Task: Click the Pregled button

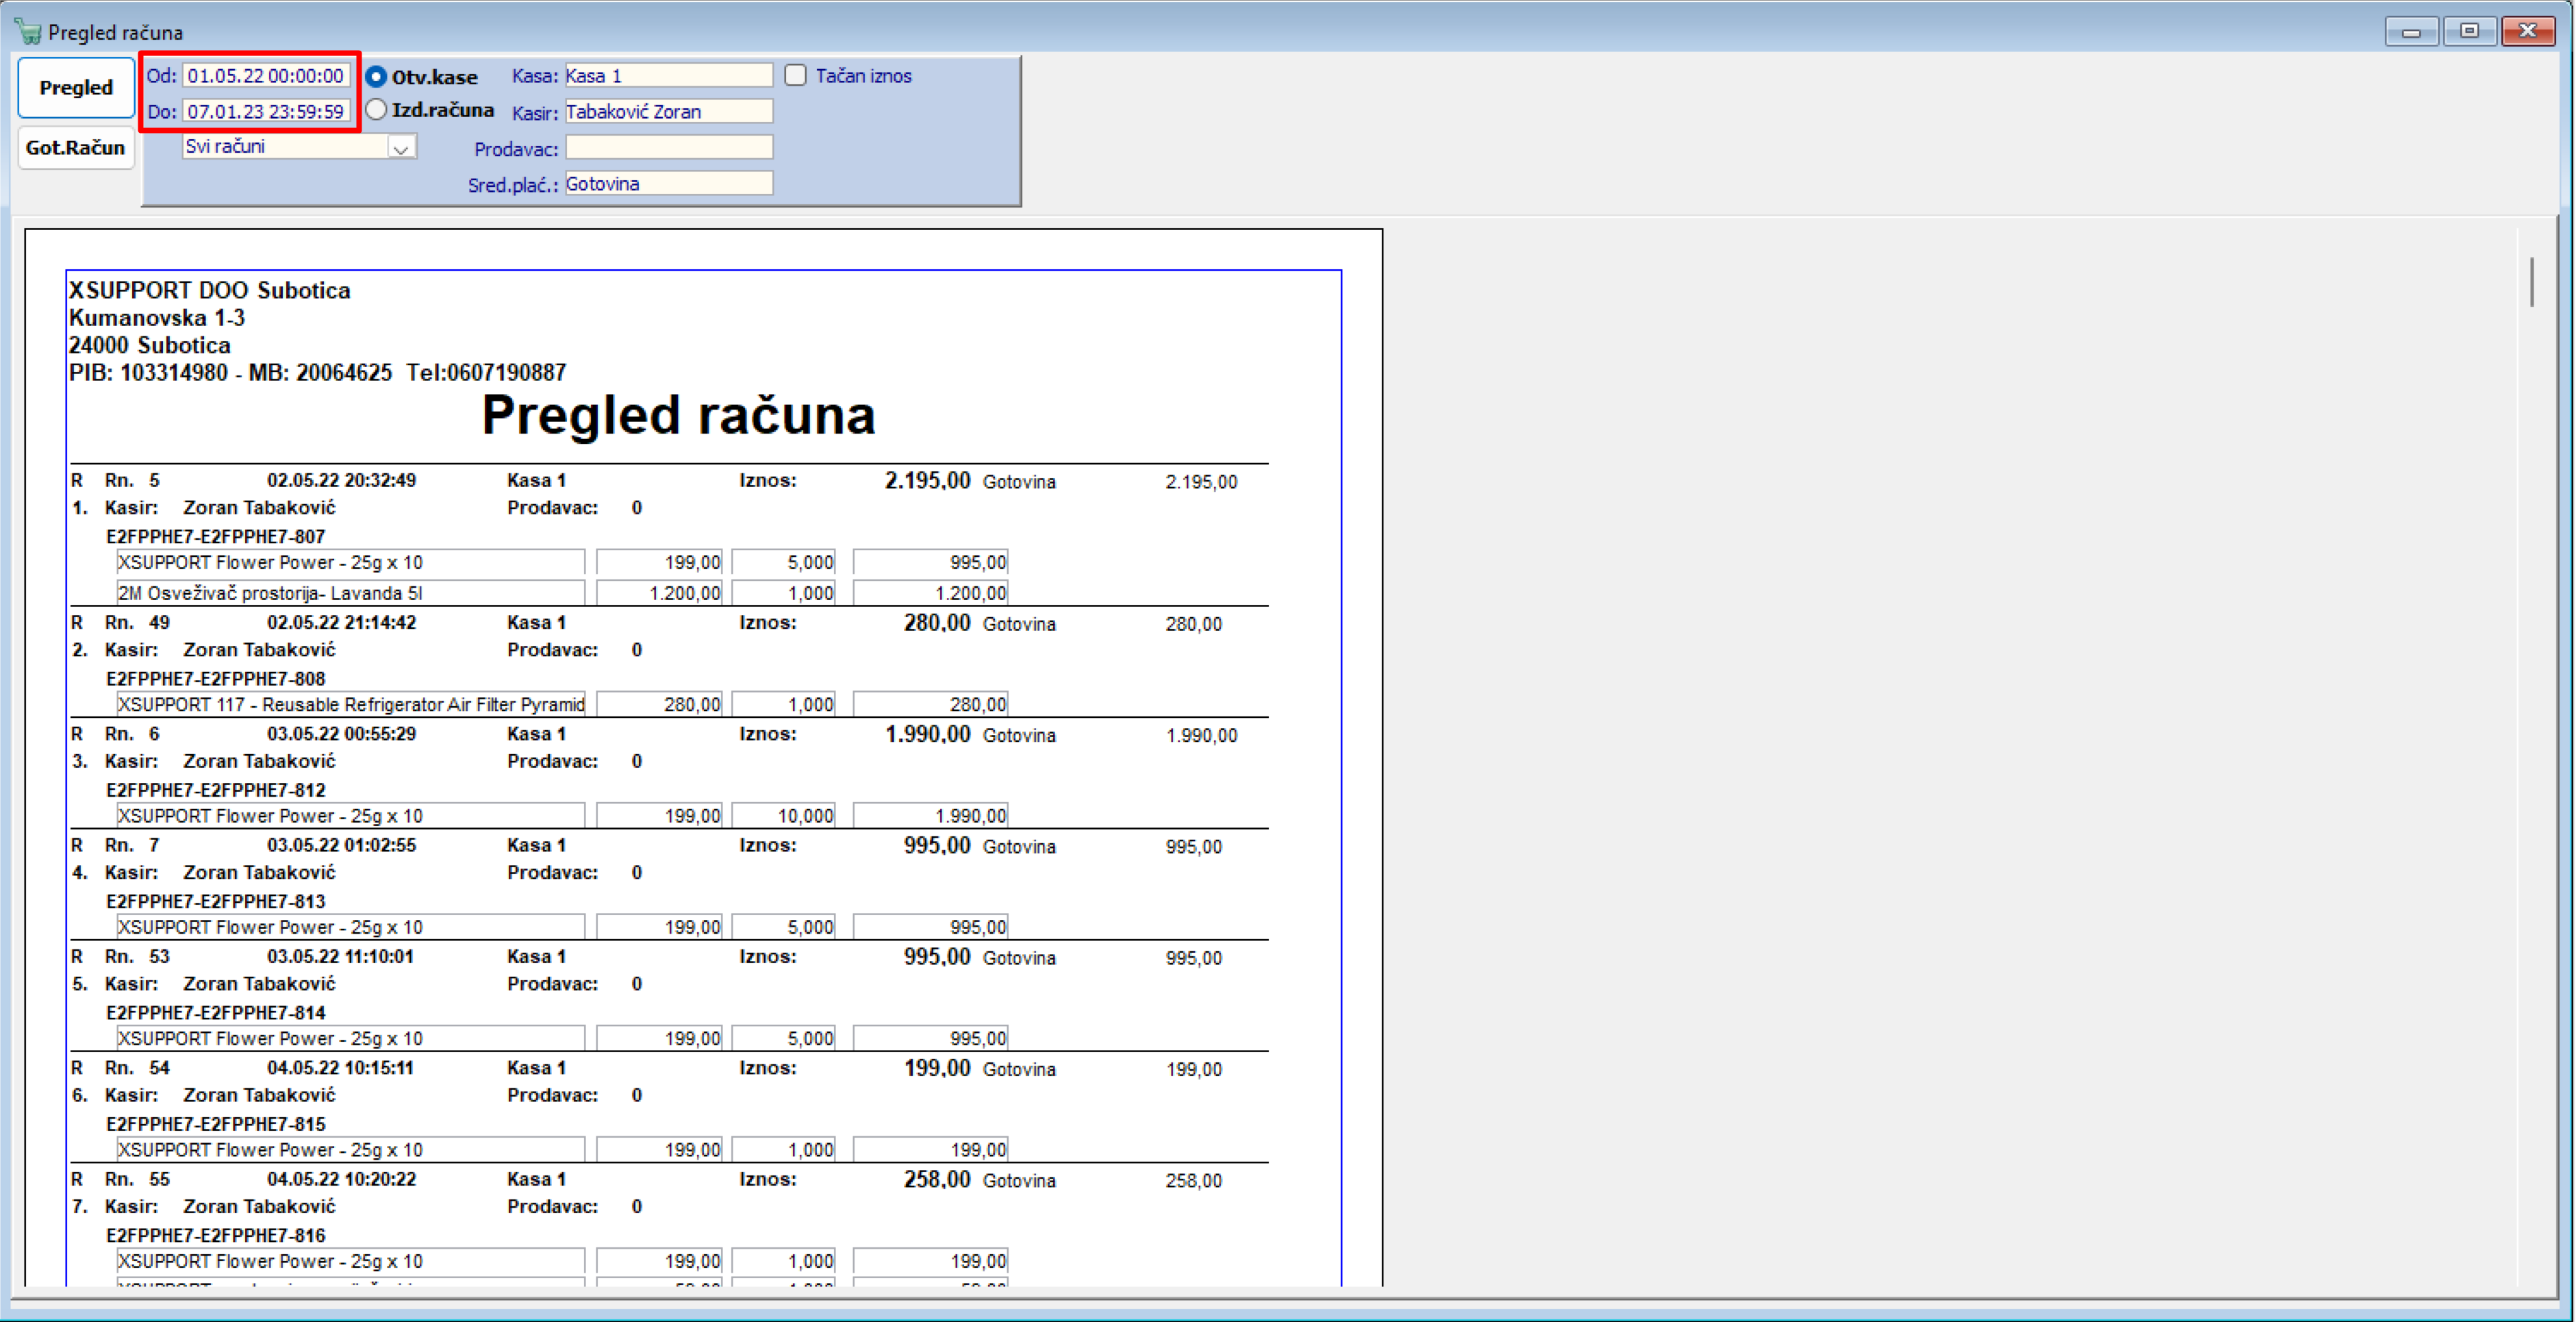Action: [x=76, y=88]
